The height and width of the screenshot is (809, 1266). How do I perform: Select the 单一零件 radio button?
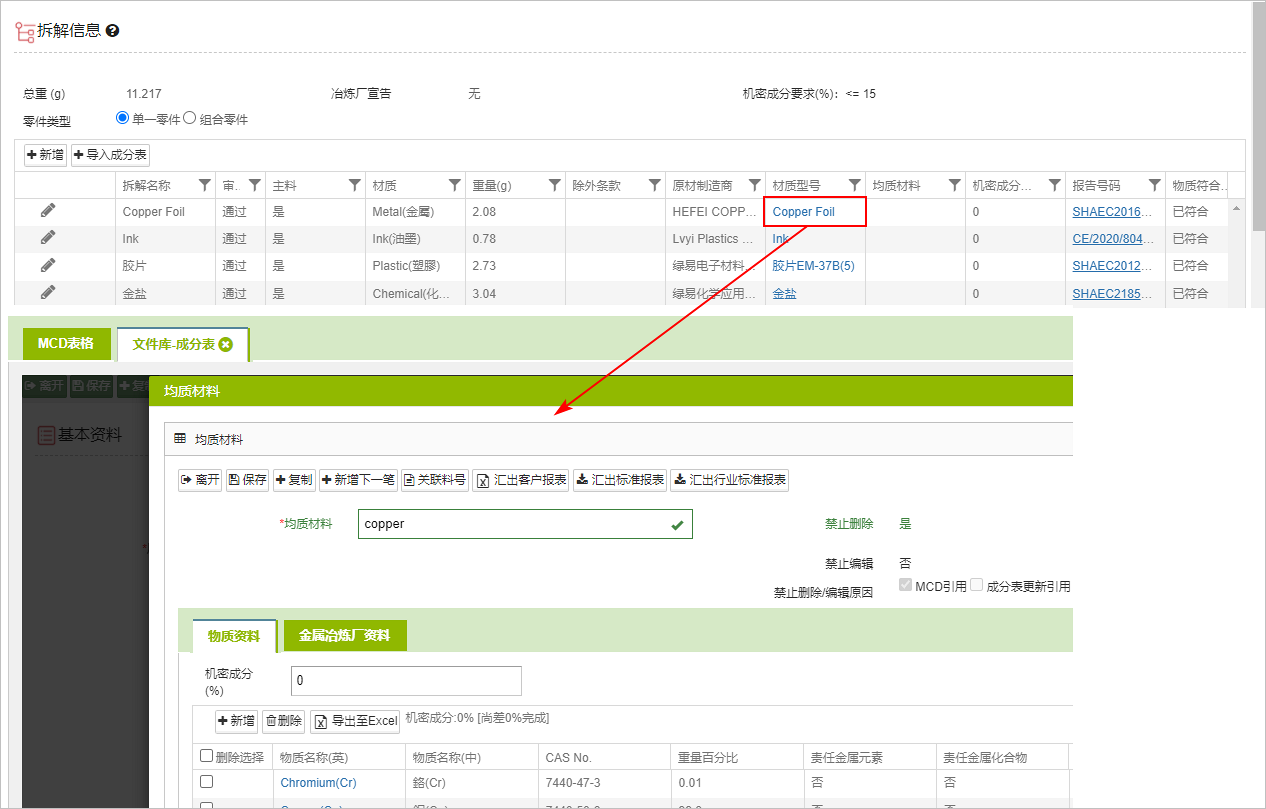123,118
